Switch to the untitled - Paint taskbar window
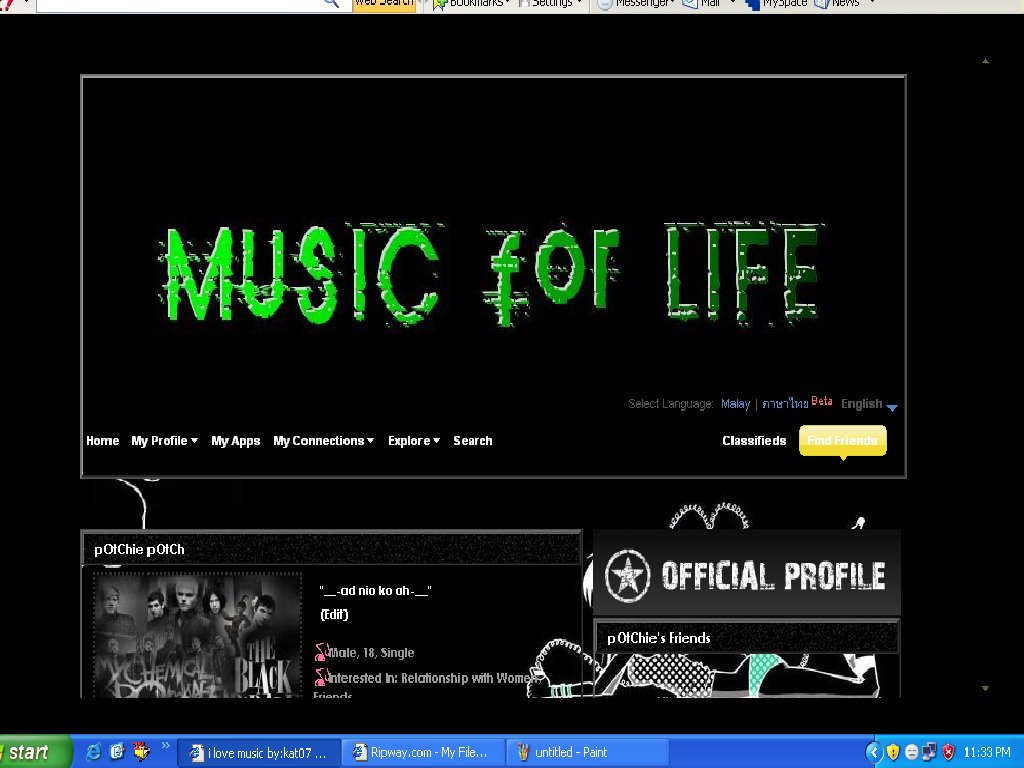 [588, 752]
